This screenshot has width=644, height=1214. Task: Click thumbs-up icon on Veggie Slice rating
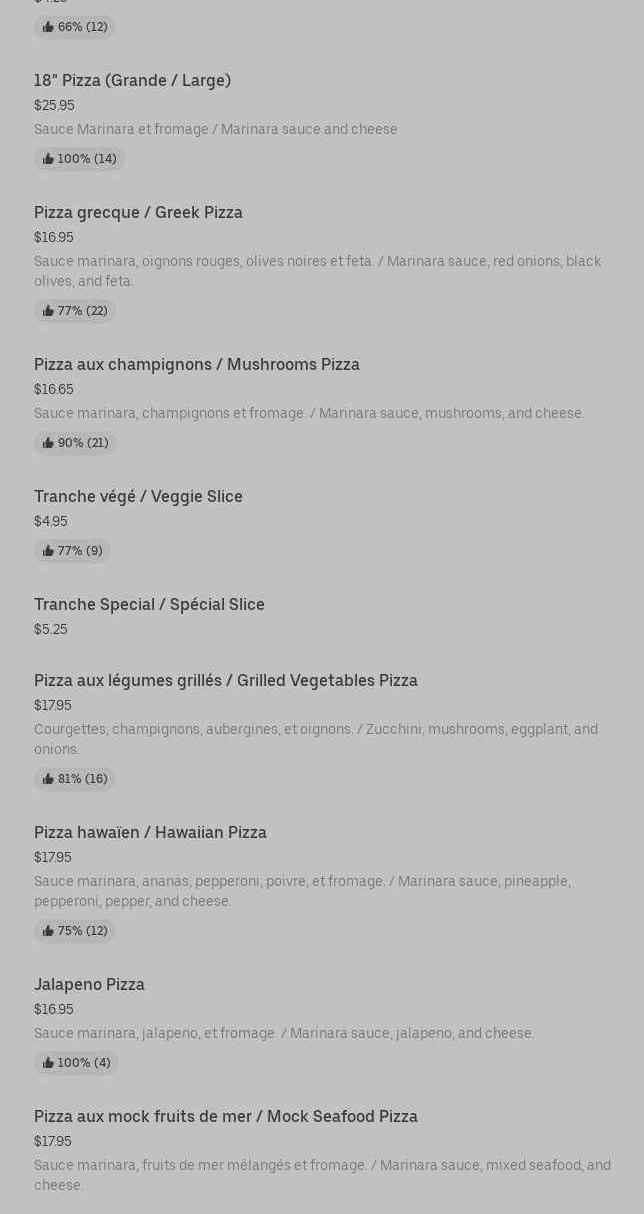48,551
